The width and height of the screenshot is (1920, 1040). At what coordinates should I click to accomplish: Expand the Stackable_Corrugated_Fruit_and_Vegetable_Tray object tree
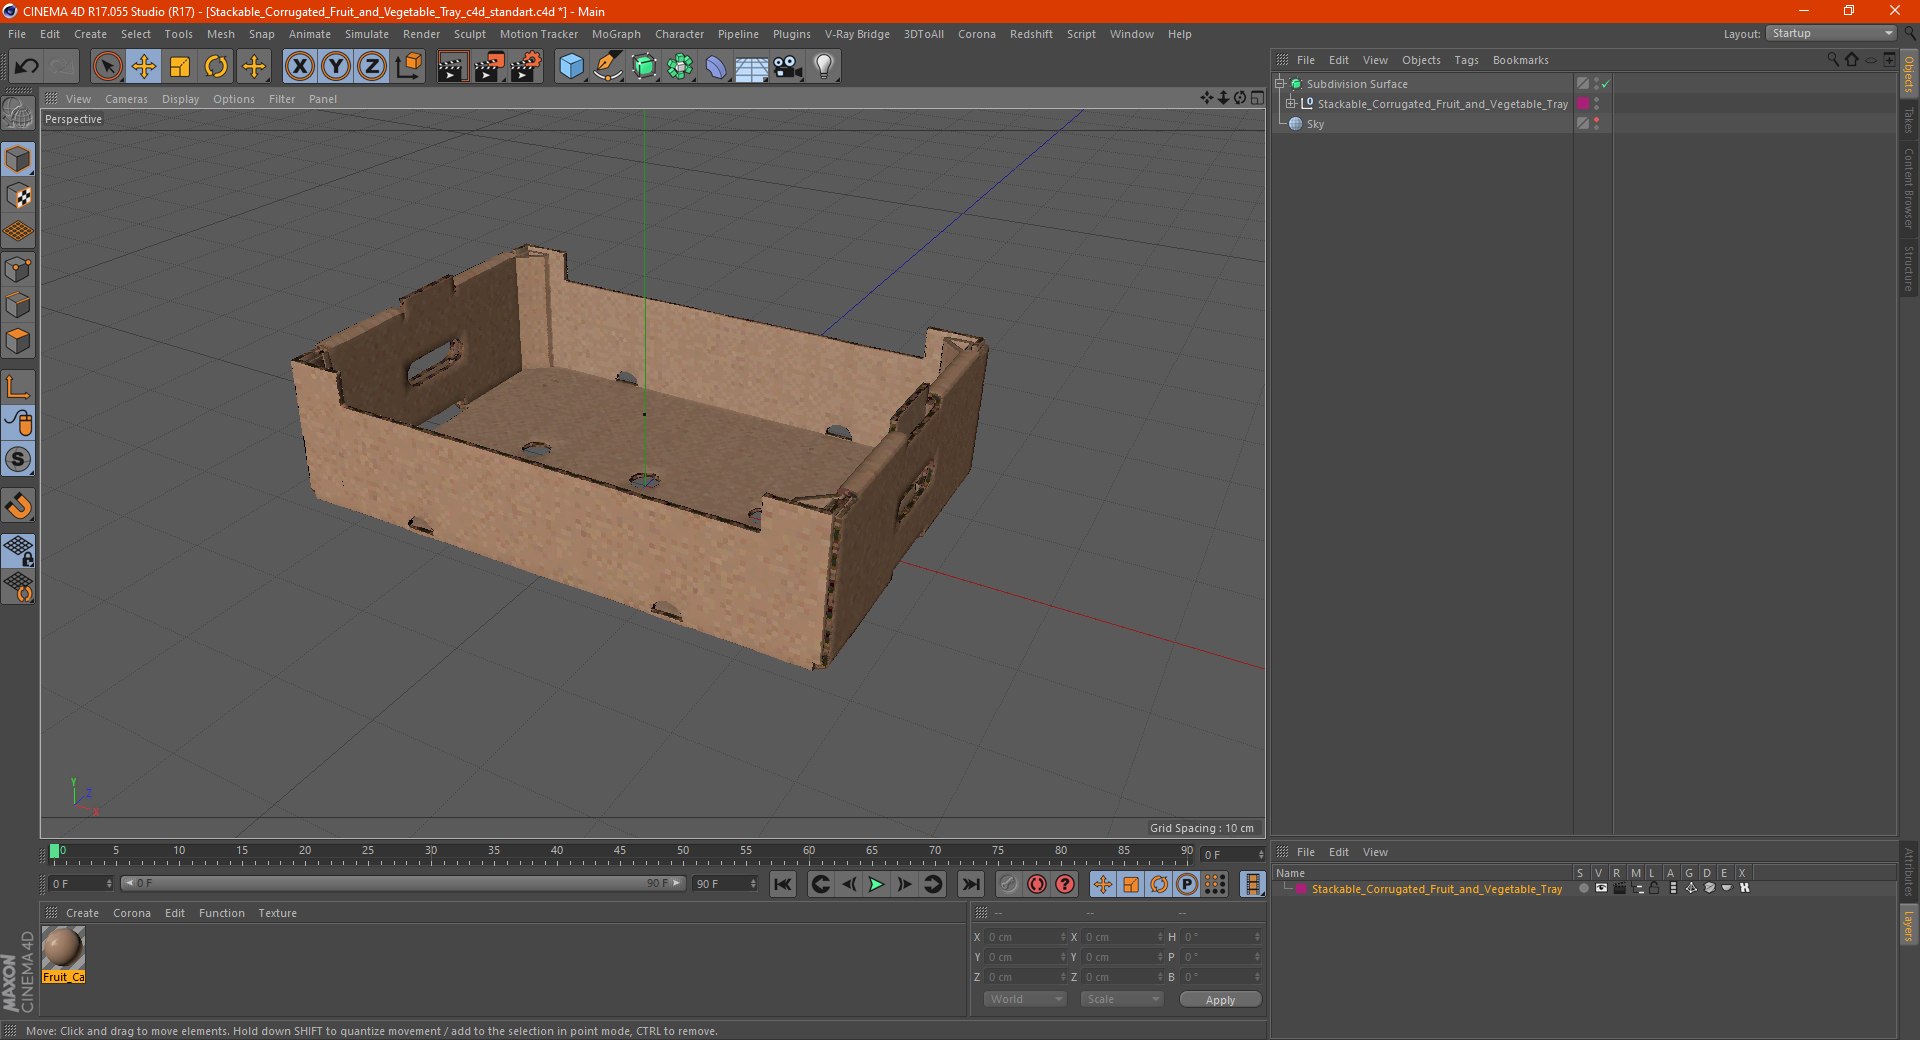pyautogui.click(x=1291, y=104)
